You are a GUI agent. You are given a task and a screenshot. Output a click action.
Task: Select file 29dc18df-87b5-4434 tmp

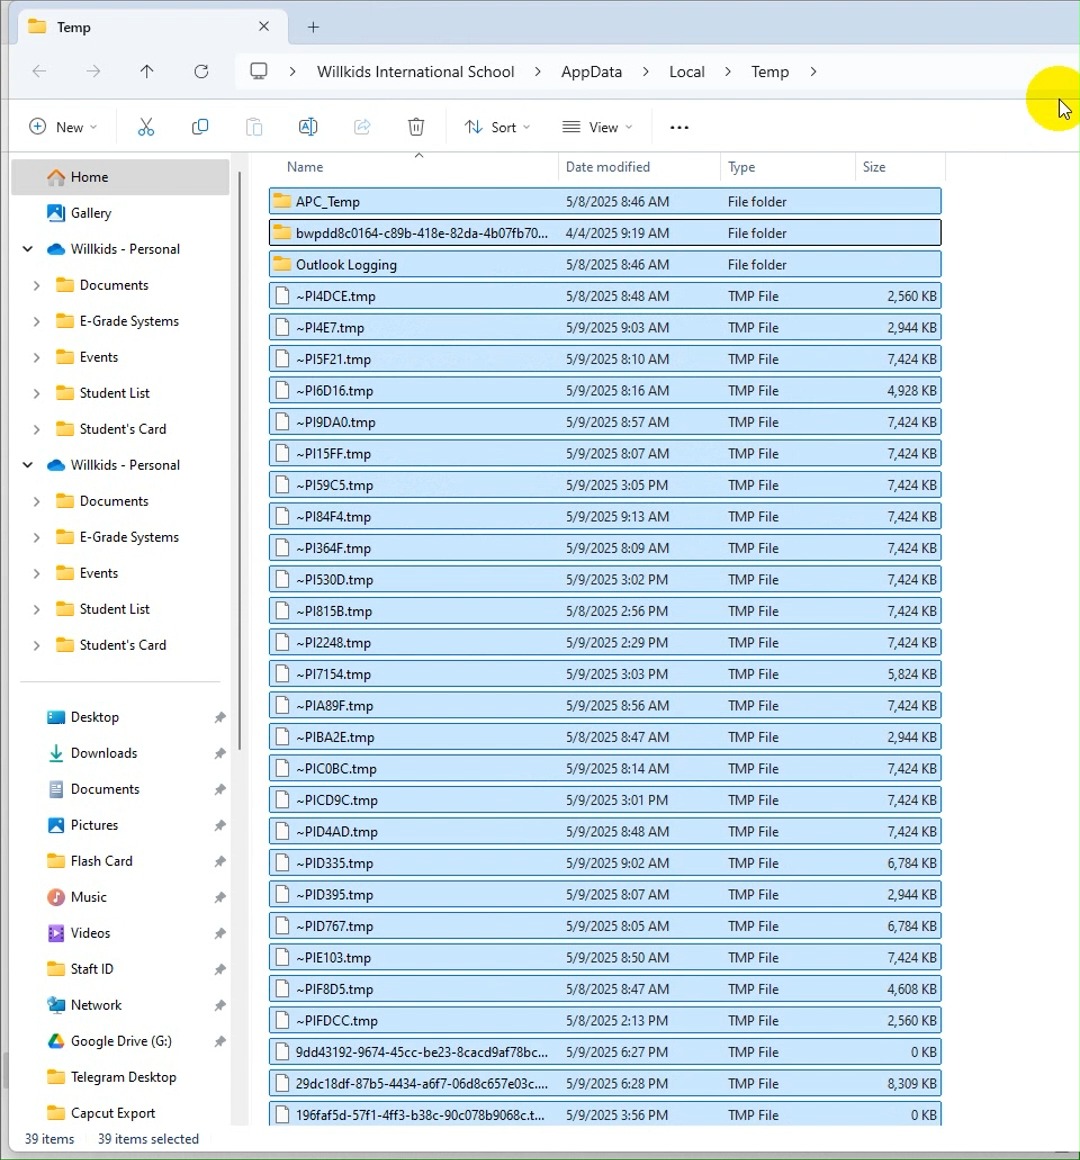coord(605,1084)
